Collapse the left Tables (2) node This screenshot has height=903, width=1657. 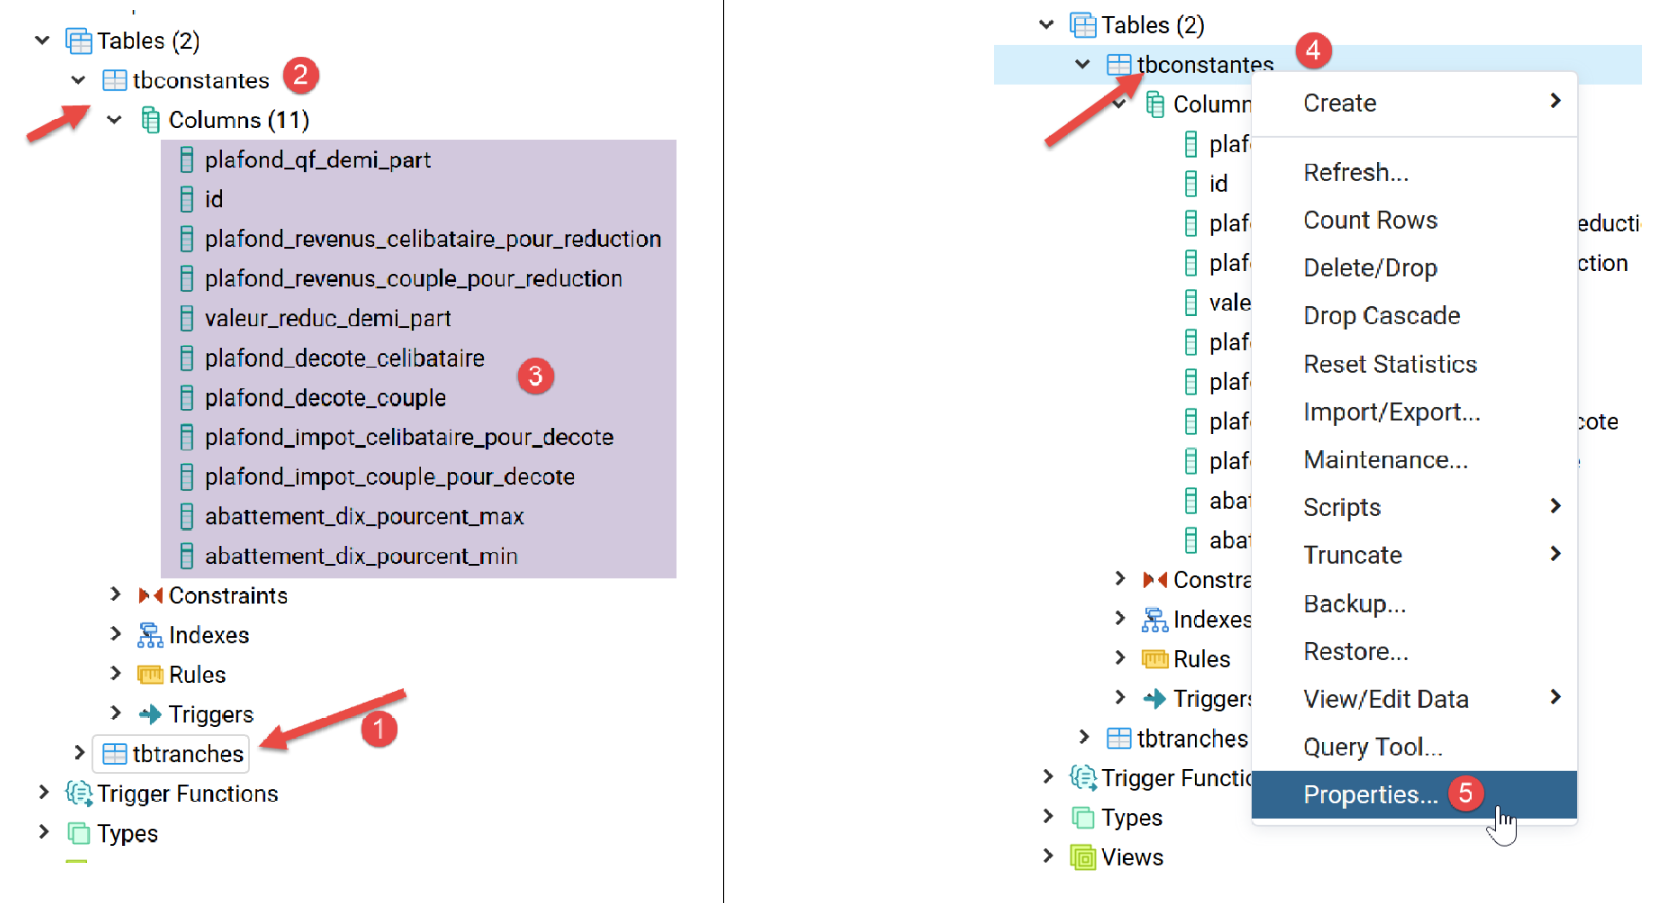[x=42, y=41]
